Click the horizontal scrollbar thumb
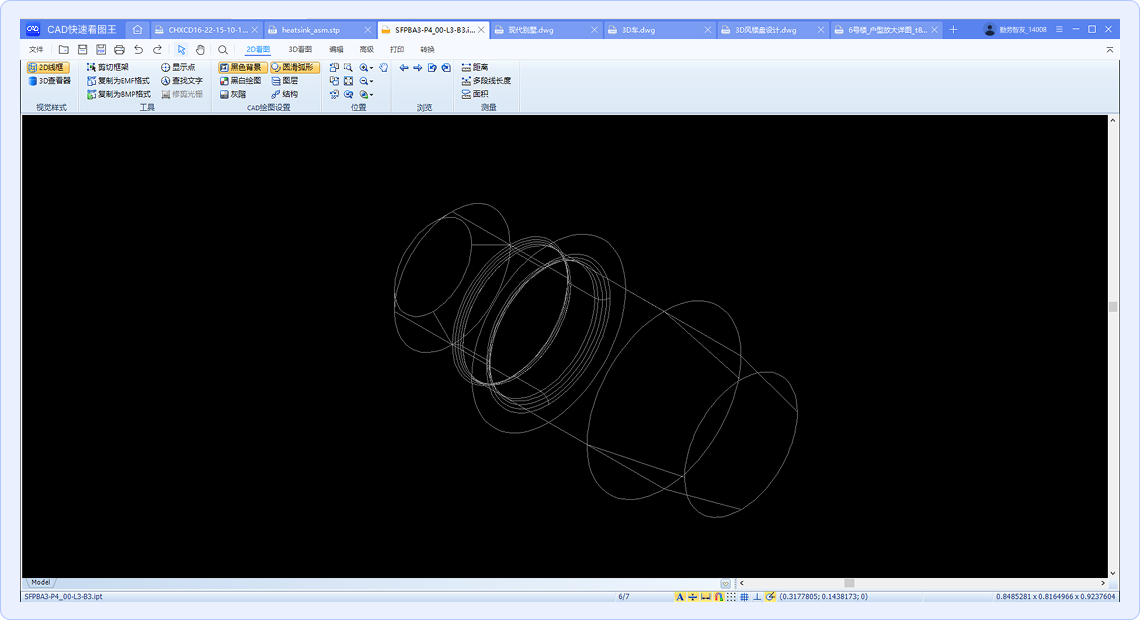The height and width of the screenshot is (620, 1140). click(x=848, y=583)
